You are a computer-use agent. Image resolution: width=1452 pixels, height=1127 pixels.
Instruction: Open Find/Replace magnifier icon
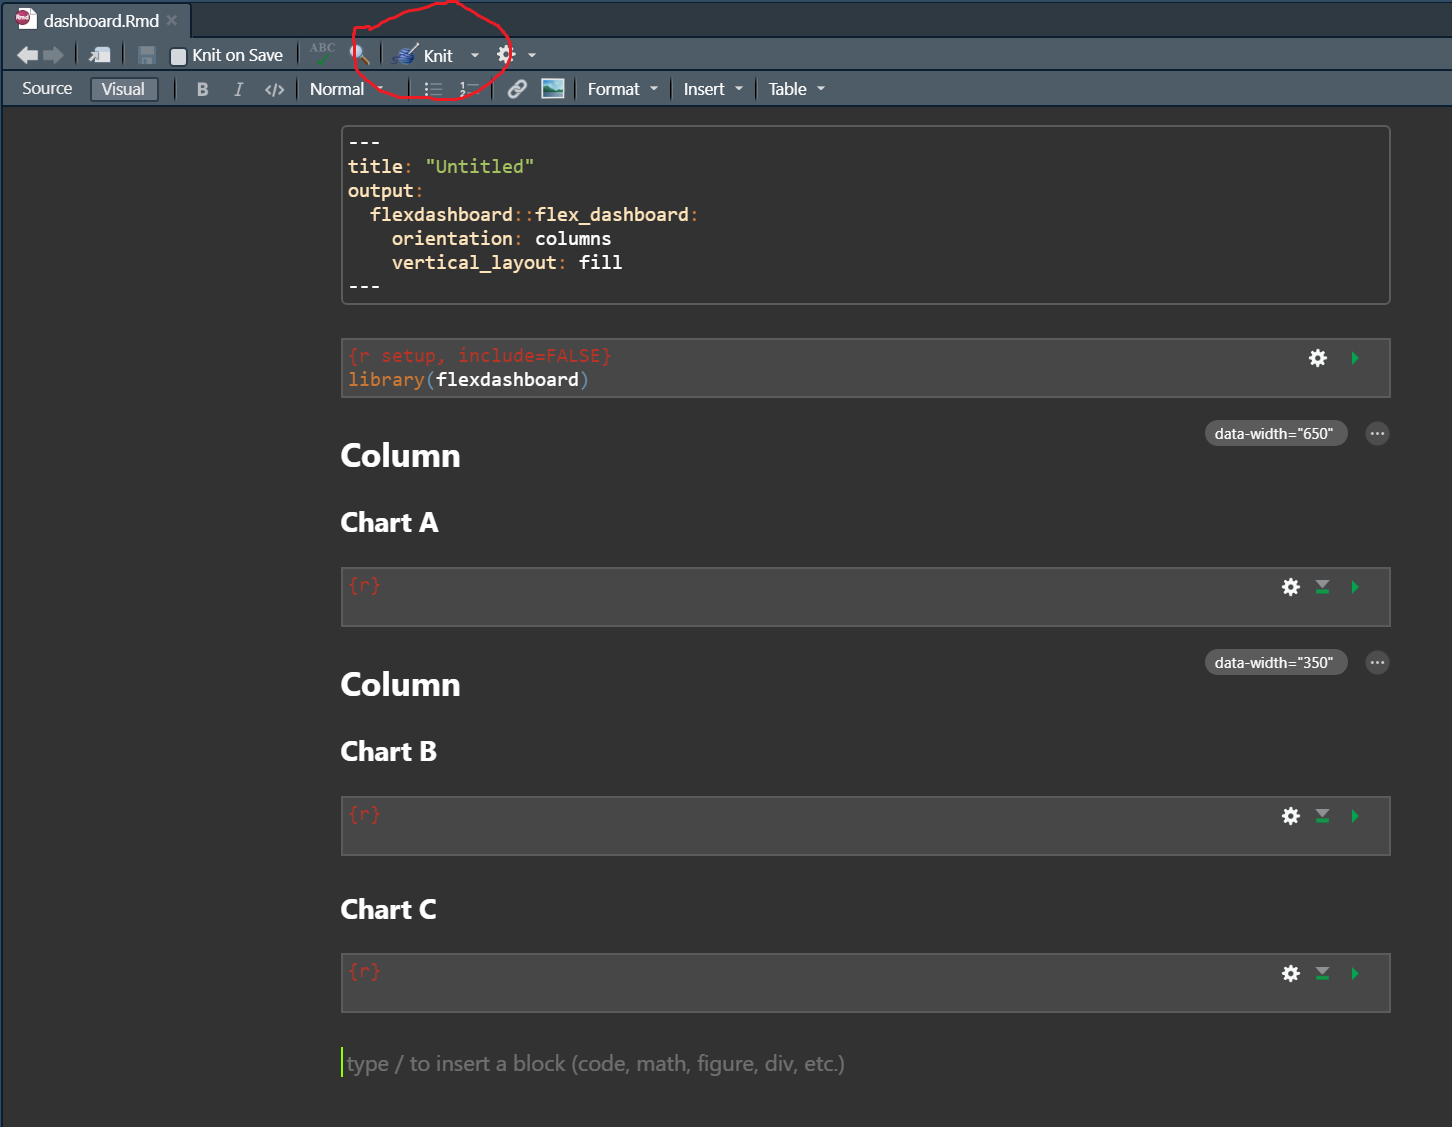tap(359, 55)
